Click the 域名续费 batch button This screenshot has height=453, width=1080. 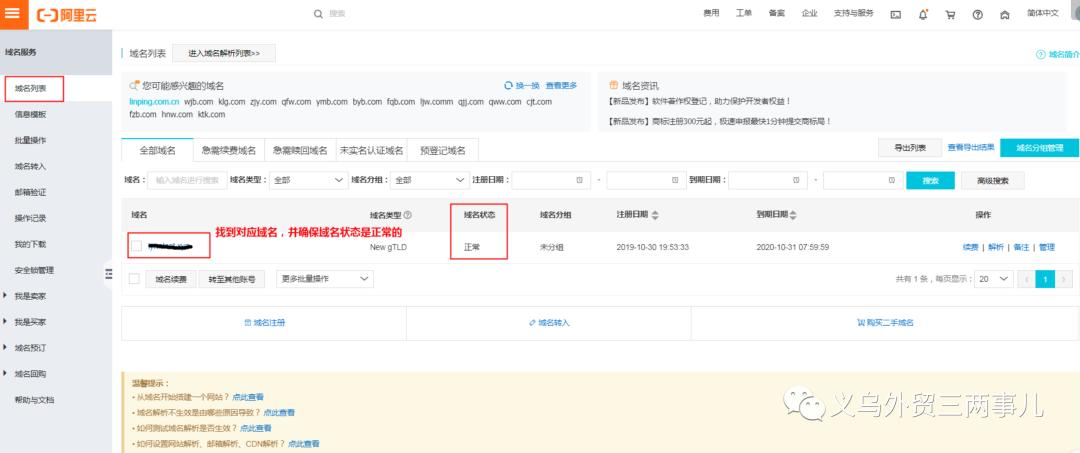tap(171, 279)
